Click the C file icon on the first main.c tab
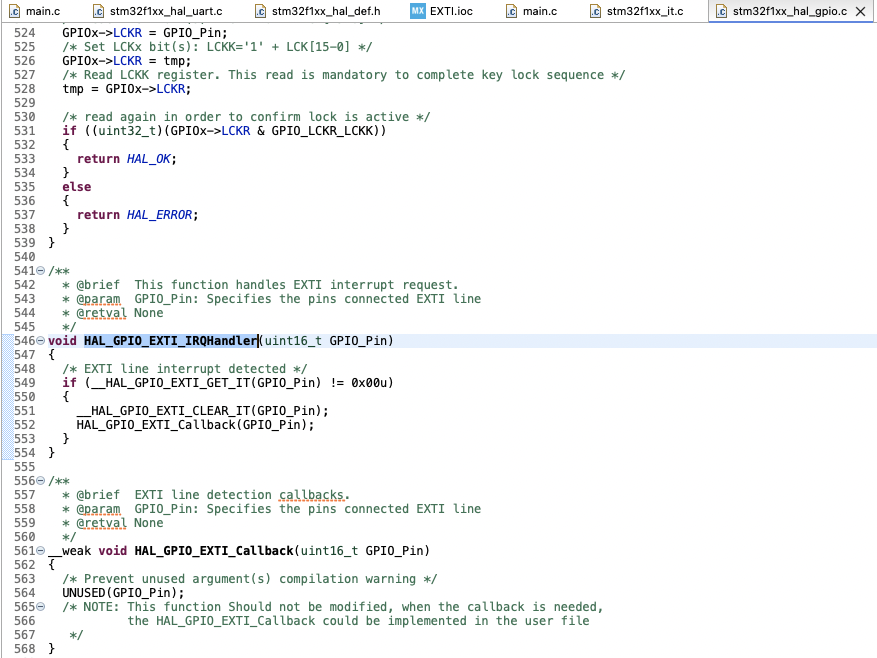The height and width of the screenshot is (658, 877). (16, 10)
